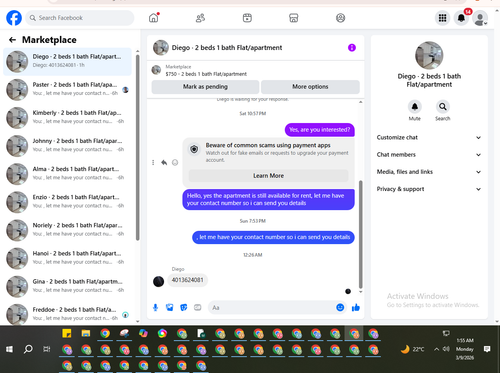Click the voice clip microphone icon
This screenshot has width=500, height=373.
[155, 307]
